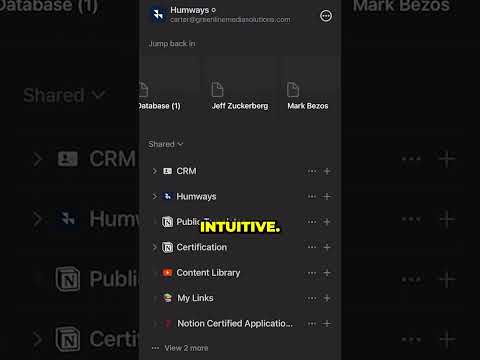This screenshot has height=360, width=480.
Task: Open the Humways workspace switcher name
Action: [193, 10]
